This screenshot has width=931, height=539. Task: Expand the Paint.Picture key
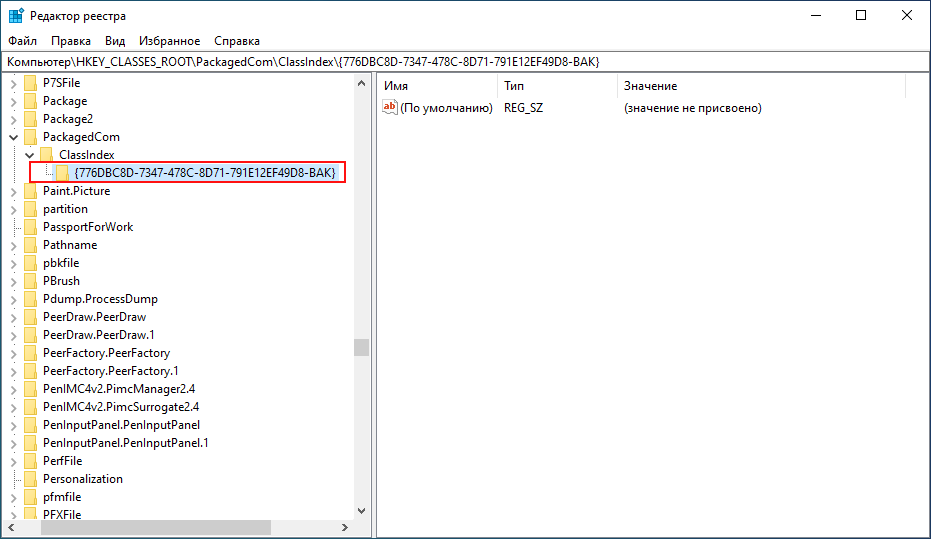tap(14, 191)
